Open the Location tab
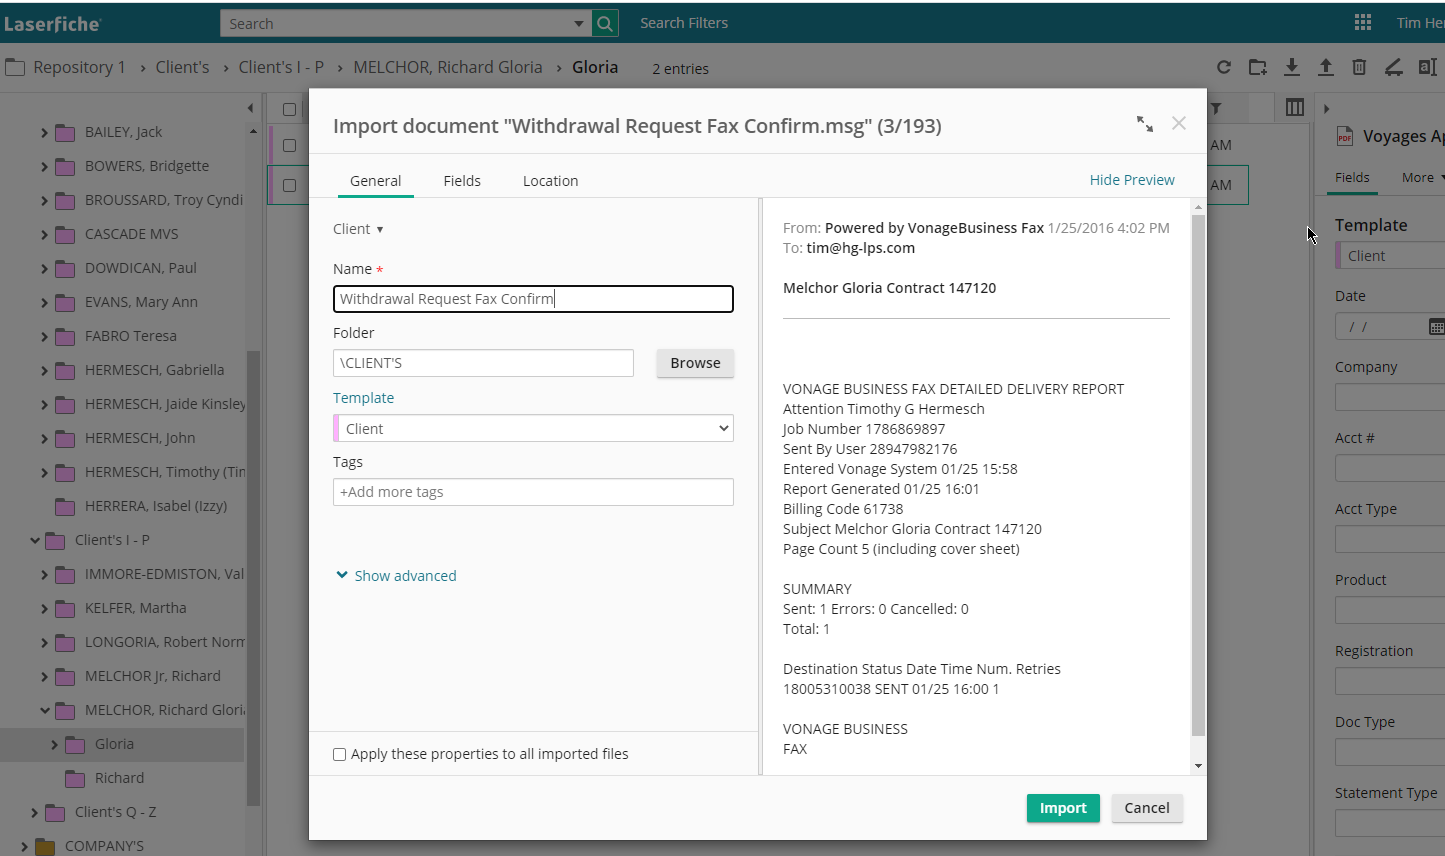This screenshot has width=1445, height=856. (550, 181)
